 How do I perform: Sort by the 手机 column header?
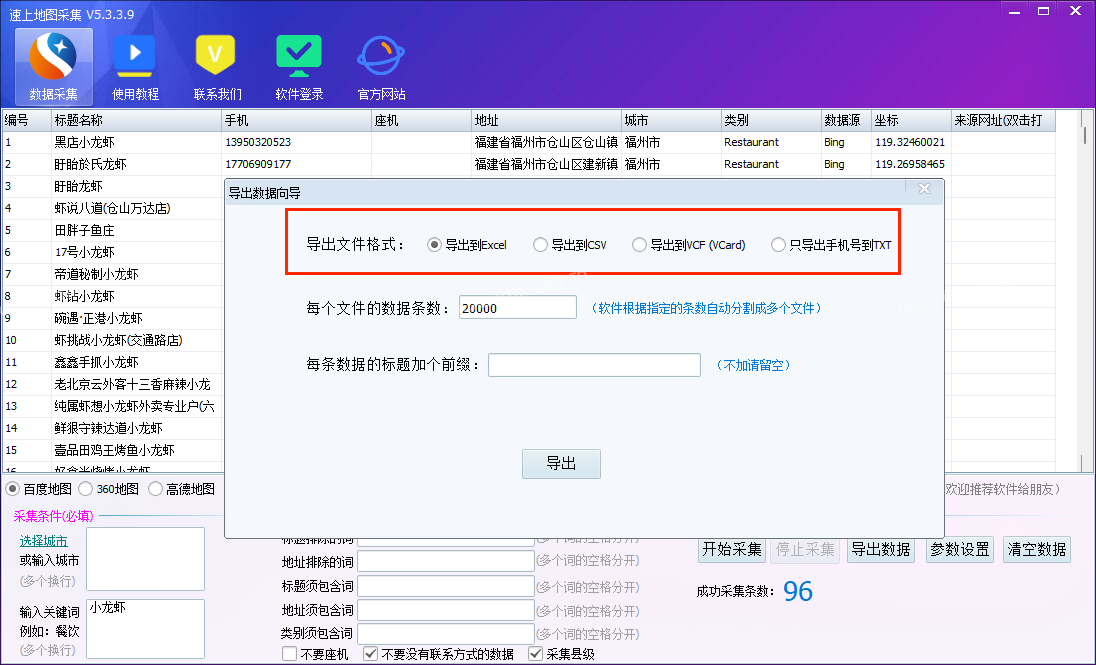click(x=296, y=120)
